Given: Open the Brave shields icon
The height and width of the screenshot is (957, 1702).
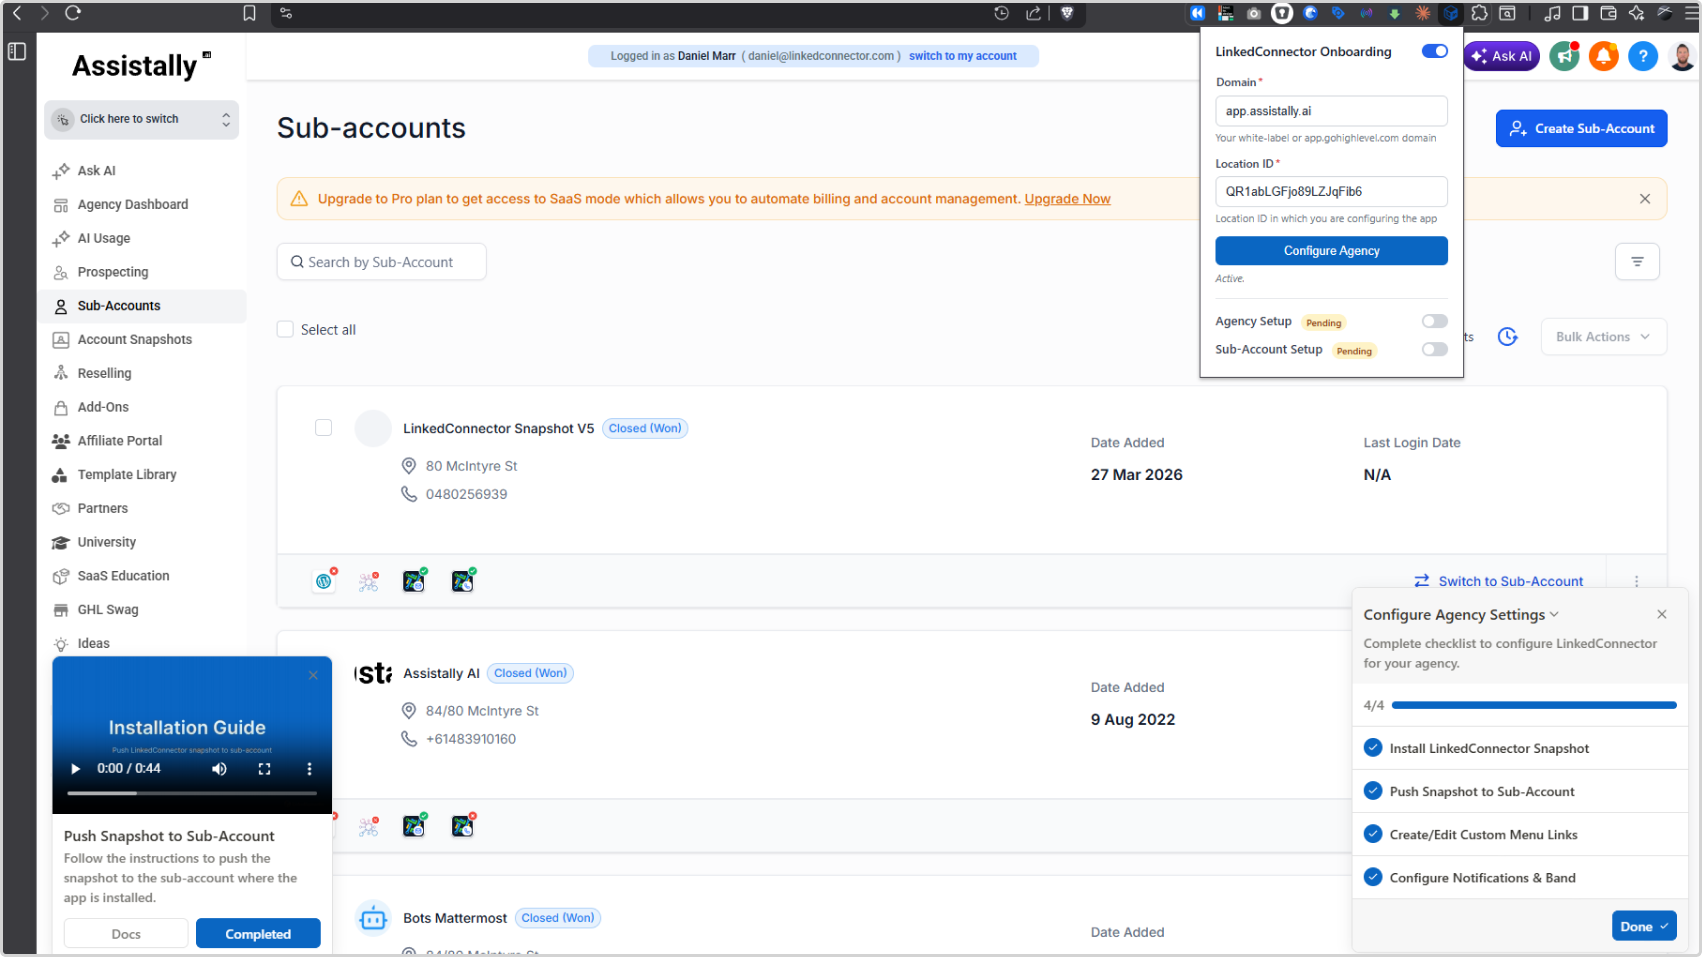Looking at the screenshot, I should coord(1067,13).
